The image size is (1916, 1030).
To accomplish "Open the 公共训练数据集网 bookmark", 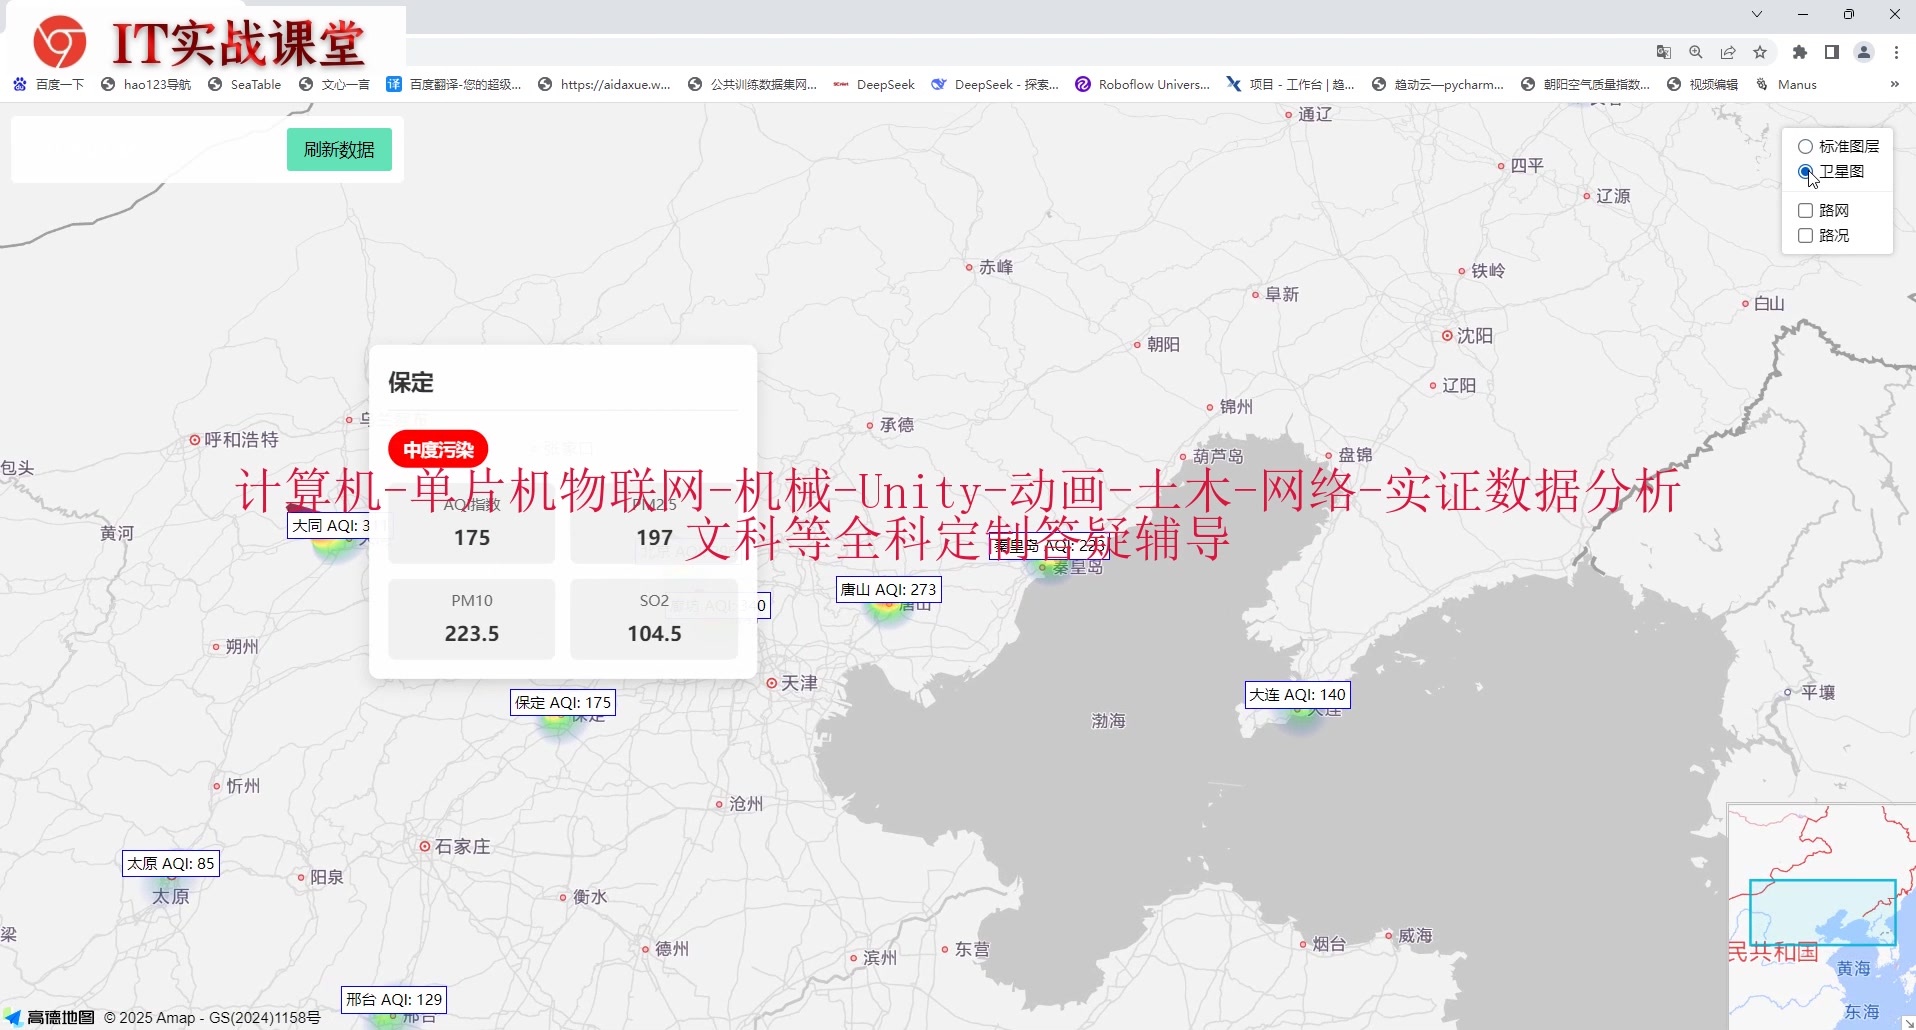I will [753, 84].
